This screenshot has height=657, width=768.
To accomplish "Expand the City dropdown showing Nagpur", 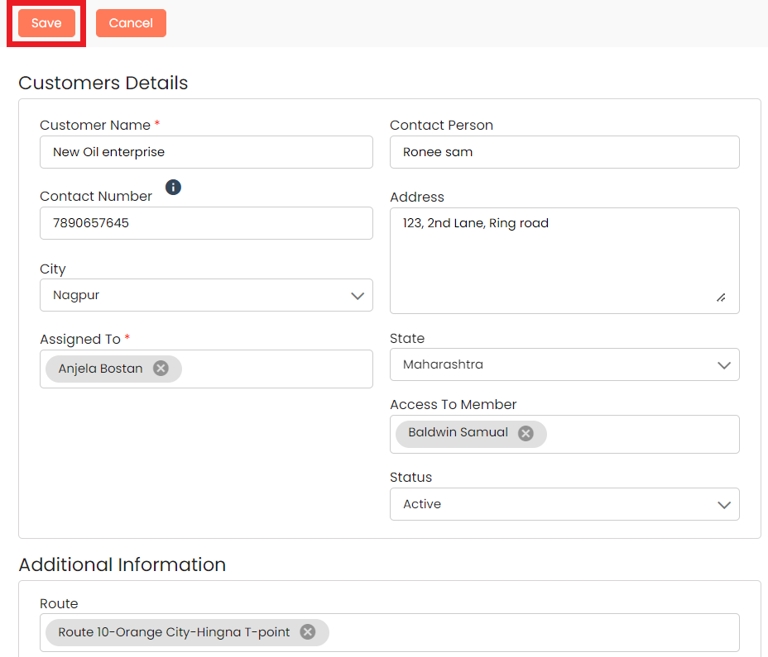I will pyautogui.click(x=357, y=296).
